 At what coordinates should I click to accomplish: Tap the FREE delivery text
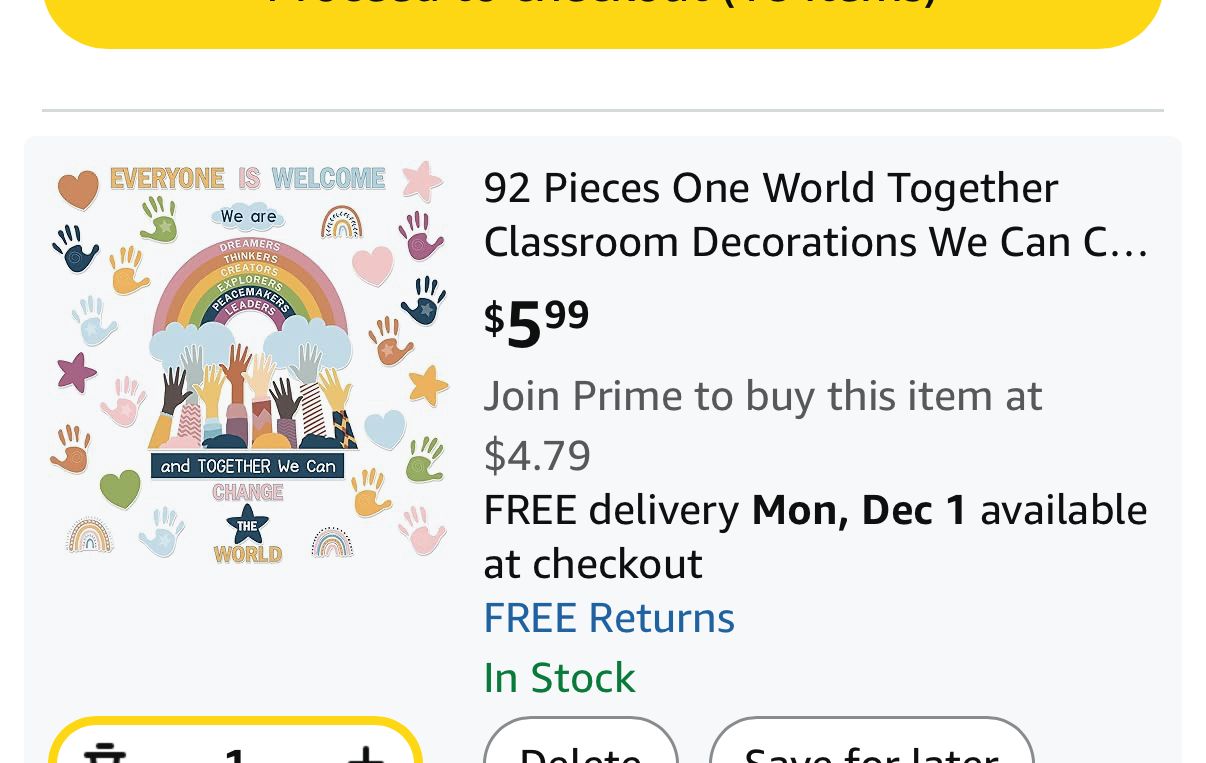coord(611,510)
